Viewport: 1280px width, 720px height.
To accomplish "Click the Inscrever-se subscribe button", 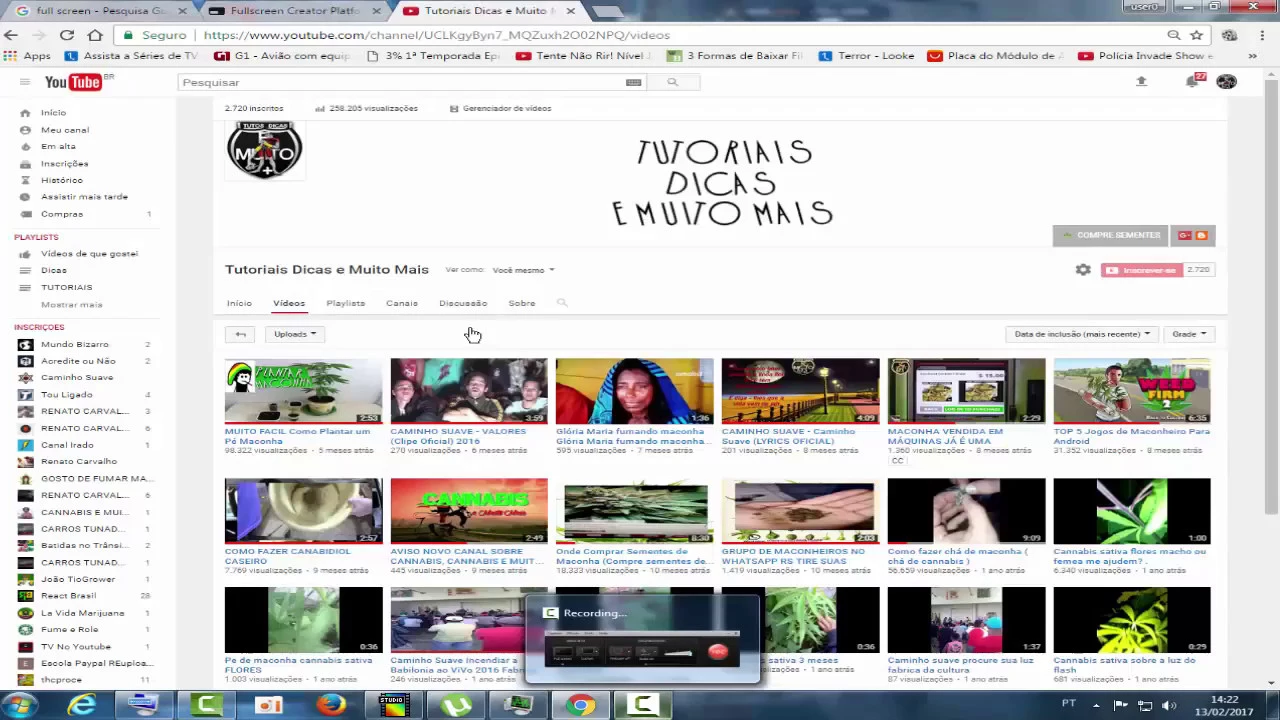I will coord(1142,270).
